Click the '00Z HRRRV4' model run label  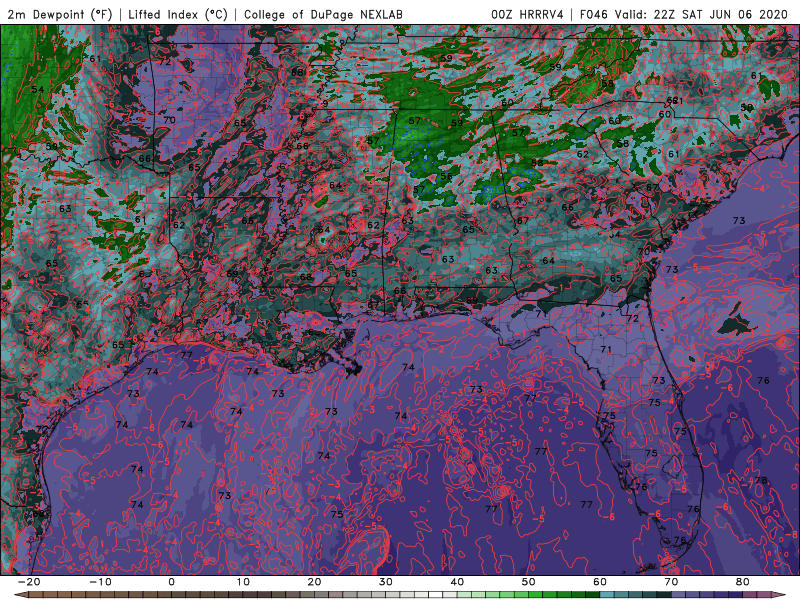[x=528, y=14]
